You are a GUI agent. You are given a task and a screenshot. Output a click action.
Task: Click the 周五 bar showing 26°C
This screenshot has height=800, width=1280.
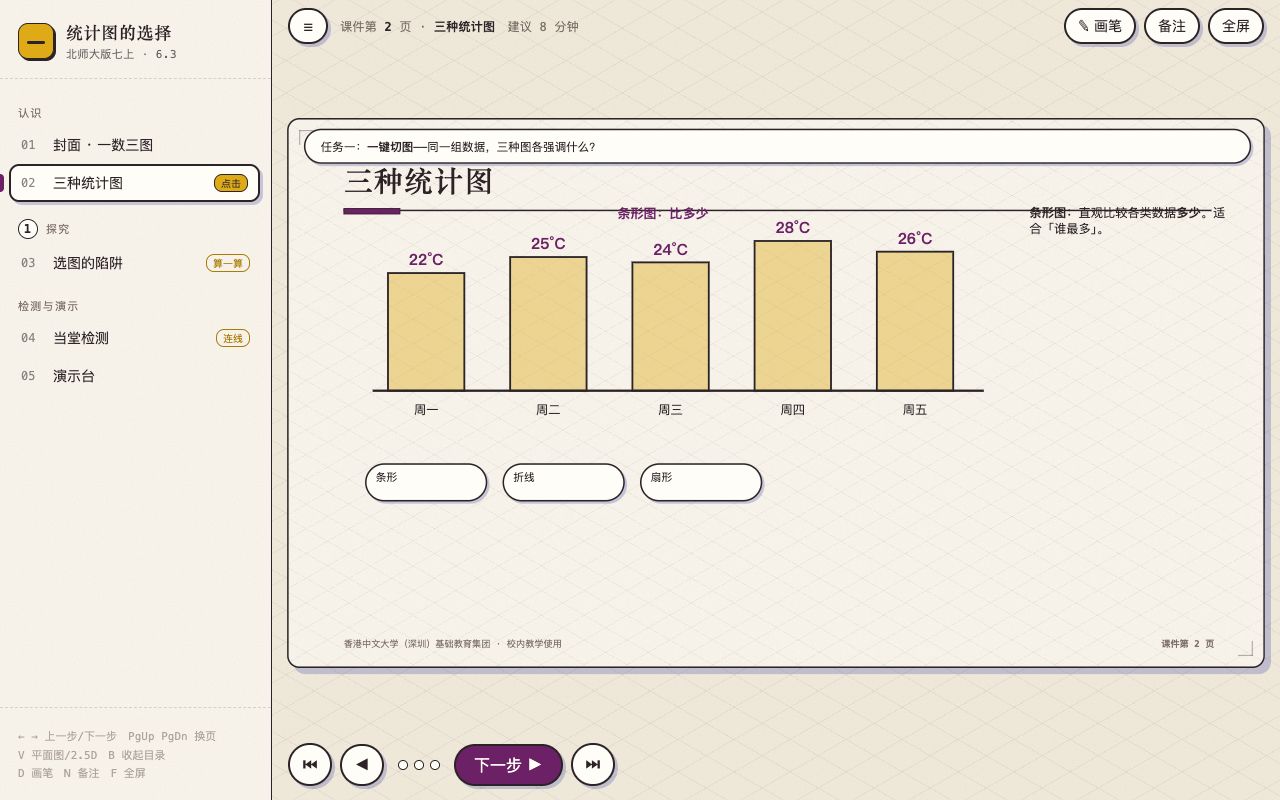point(915,321)
